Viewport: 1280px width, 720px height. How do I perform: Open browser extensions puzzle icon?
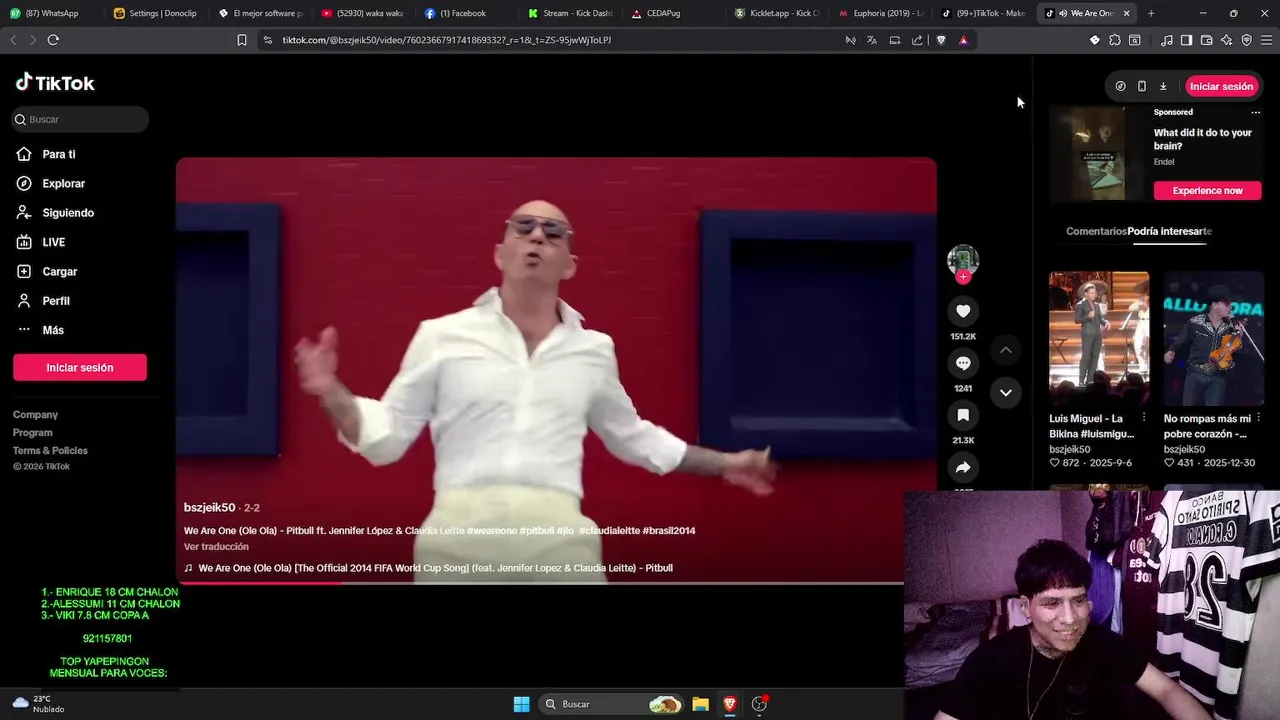(1115, 40)
